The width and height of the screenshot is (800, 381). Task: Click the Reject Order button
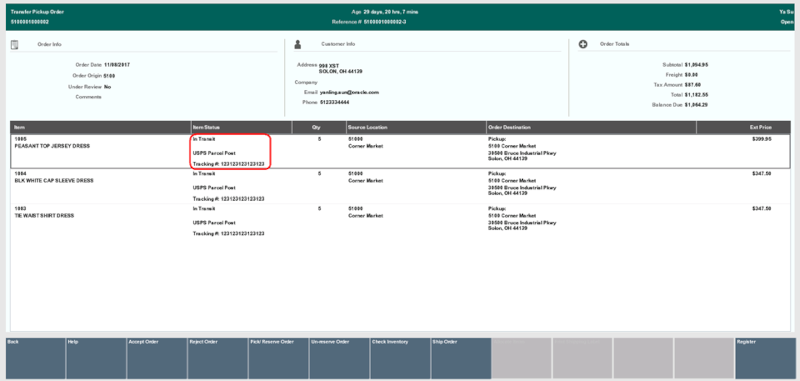218,358
